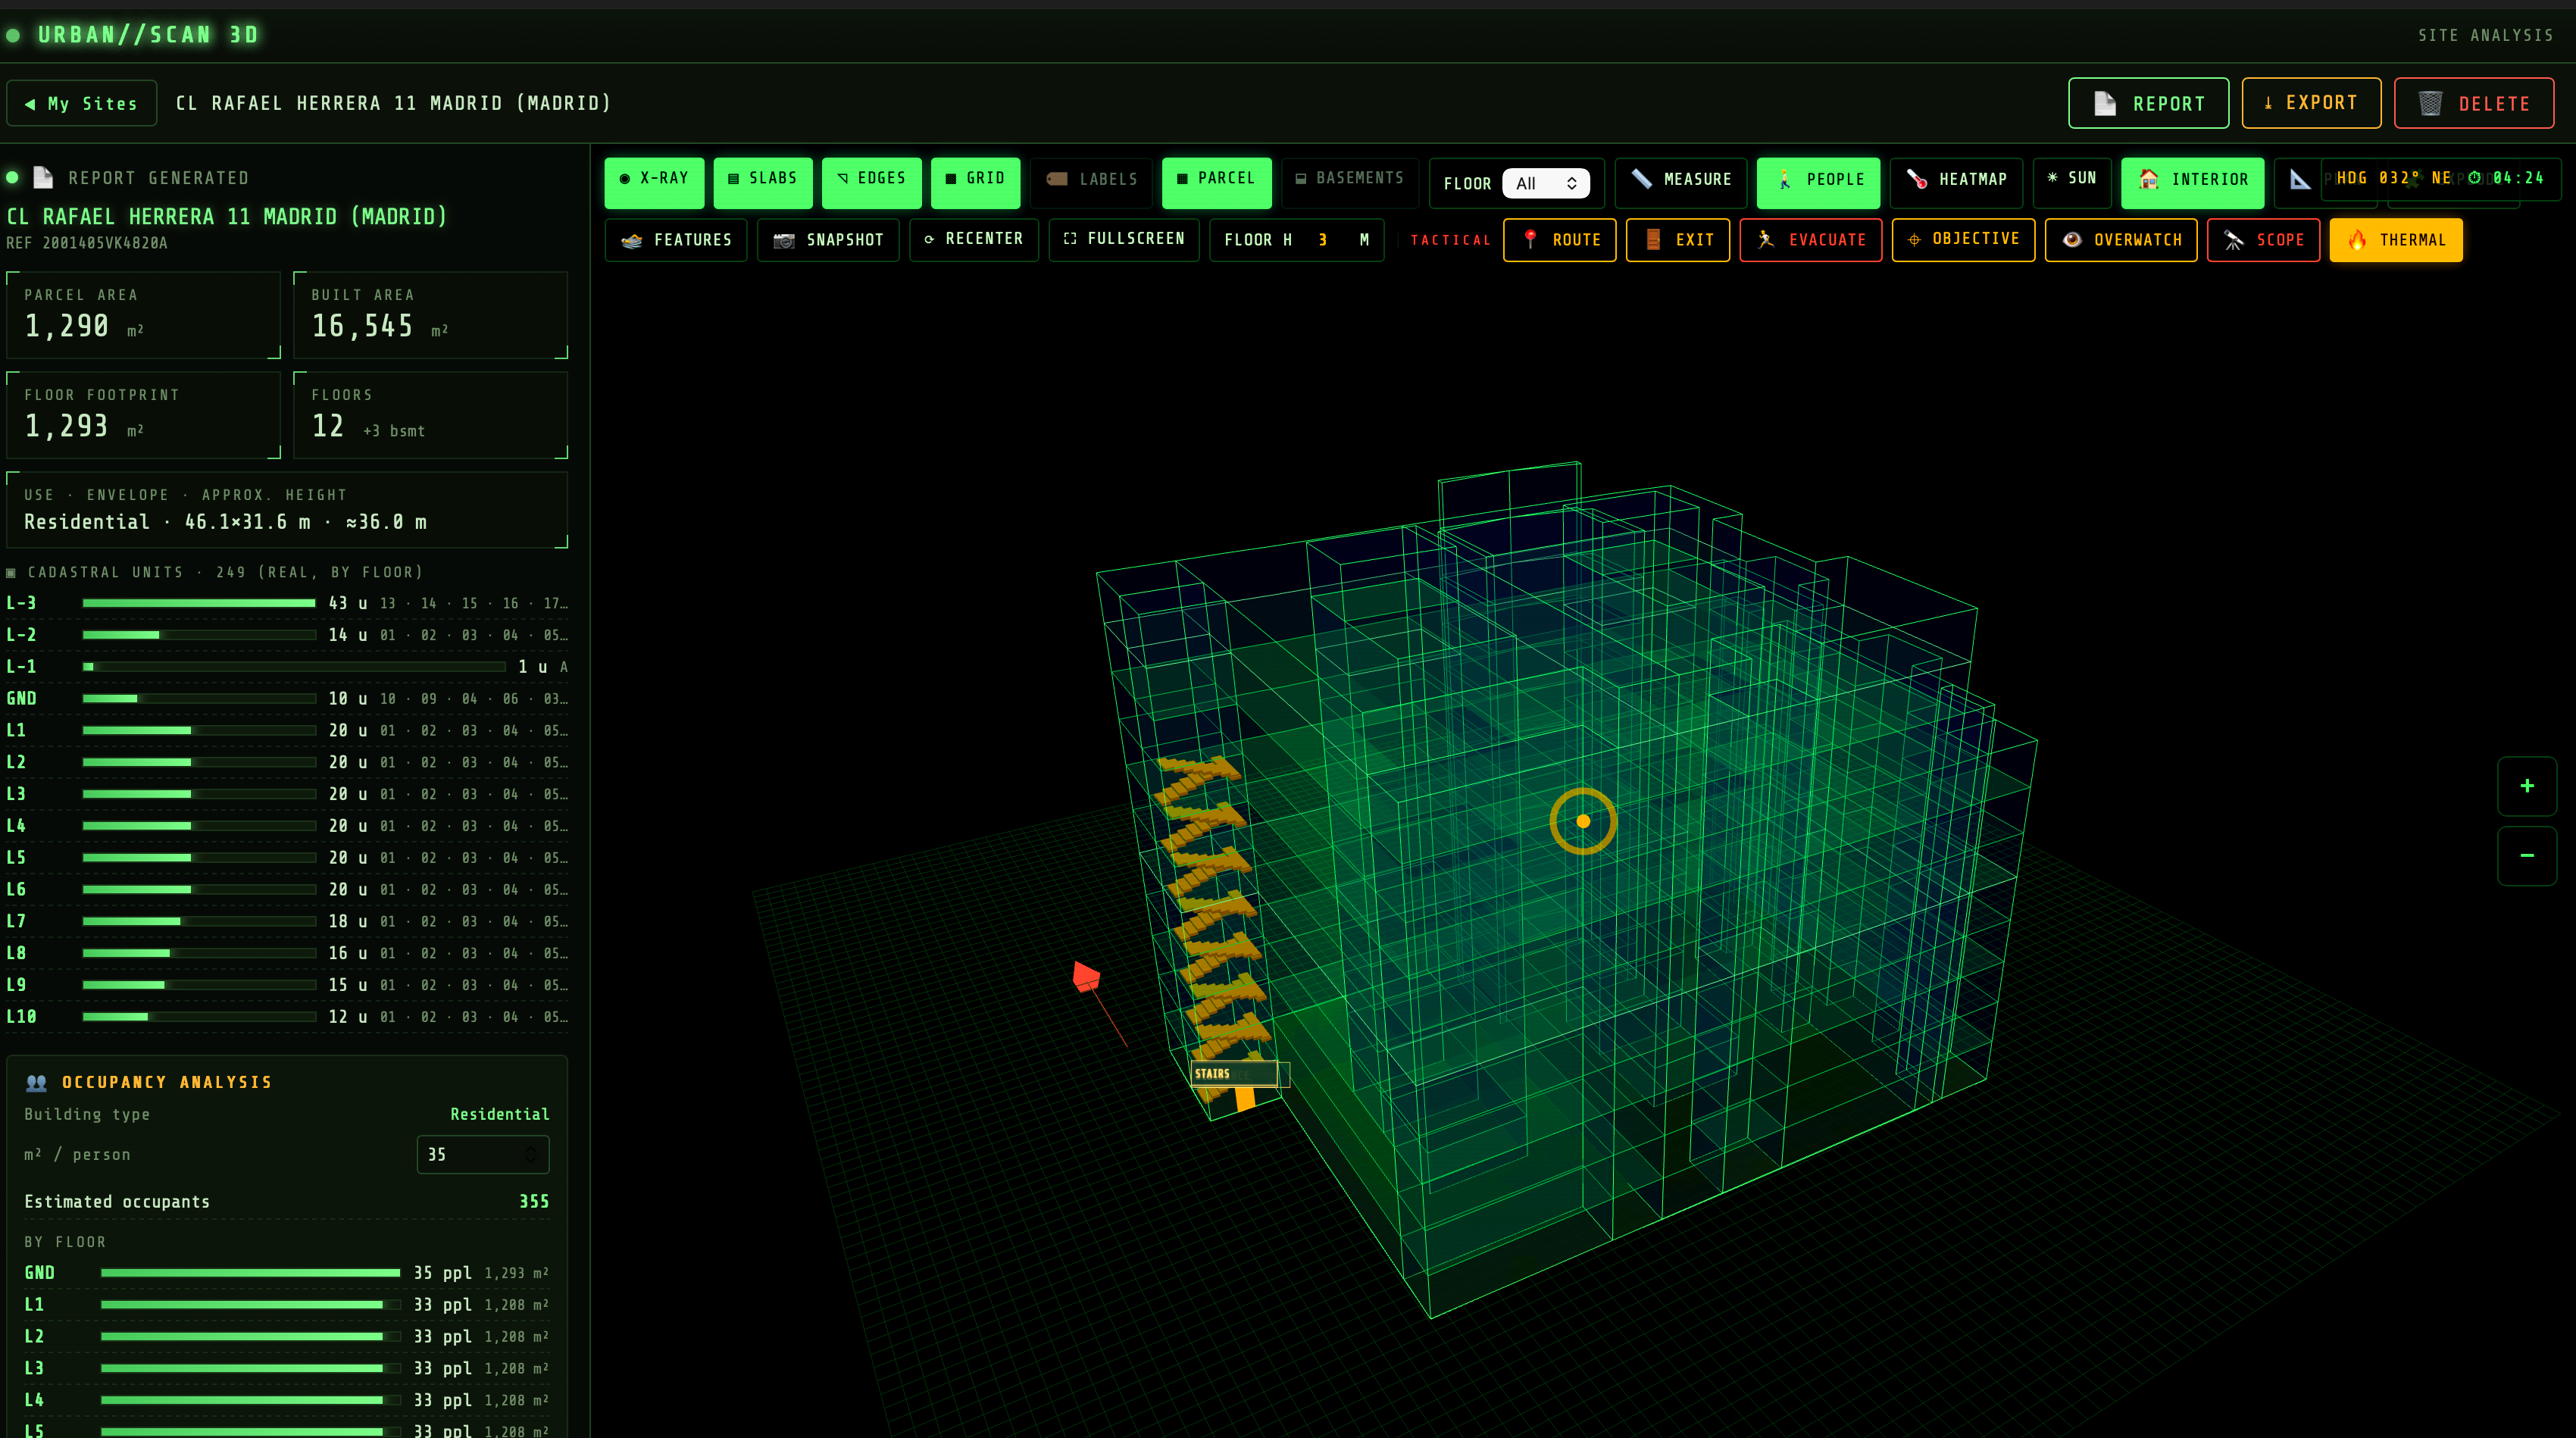2576x1438 pixels.
Task: Select the GND cadastral row with 10 u
Action: [287, 699]
